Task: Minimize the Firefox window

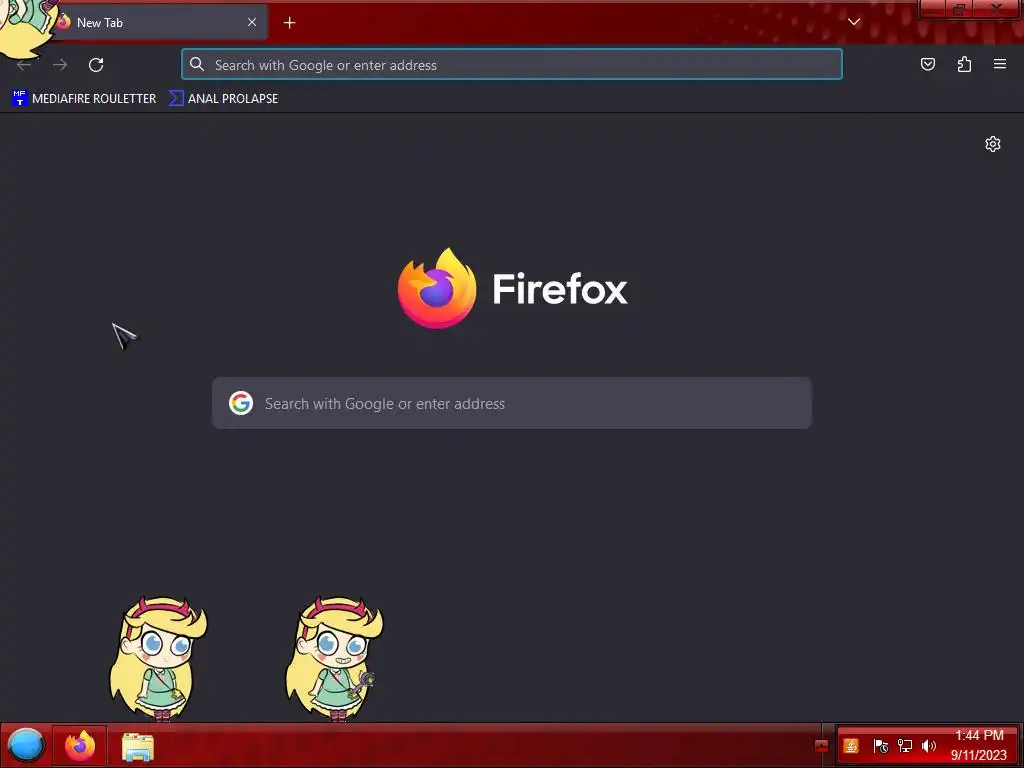Action: [933, 9]
